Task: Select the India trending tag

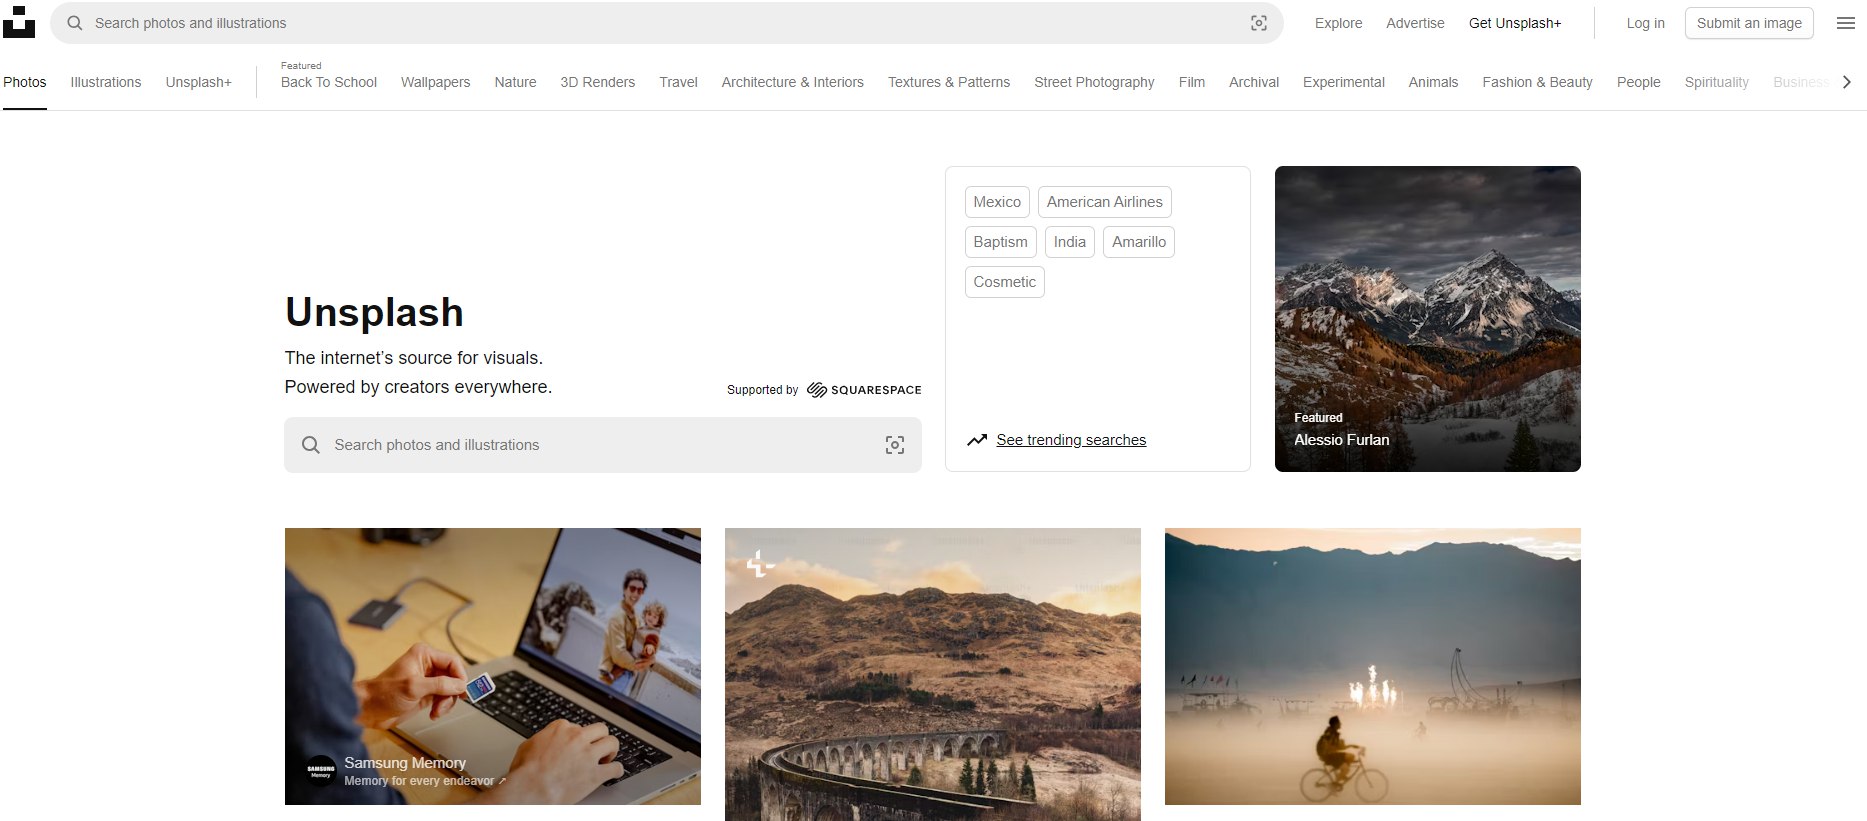Action: 1070,242
